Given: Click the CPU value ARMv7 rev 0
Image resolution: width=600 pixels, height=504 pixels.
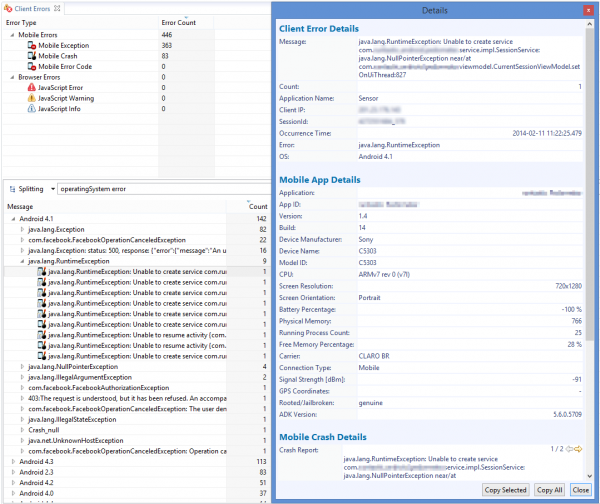Looking at the screenshot, I should 384,275.
